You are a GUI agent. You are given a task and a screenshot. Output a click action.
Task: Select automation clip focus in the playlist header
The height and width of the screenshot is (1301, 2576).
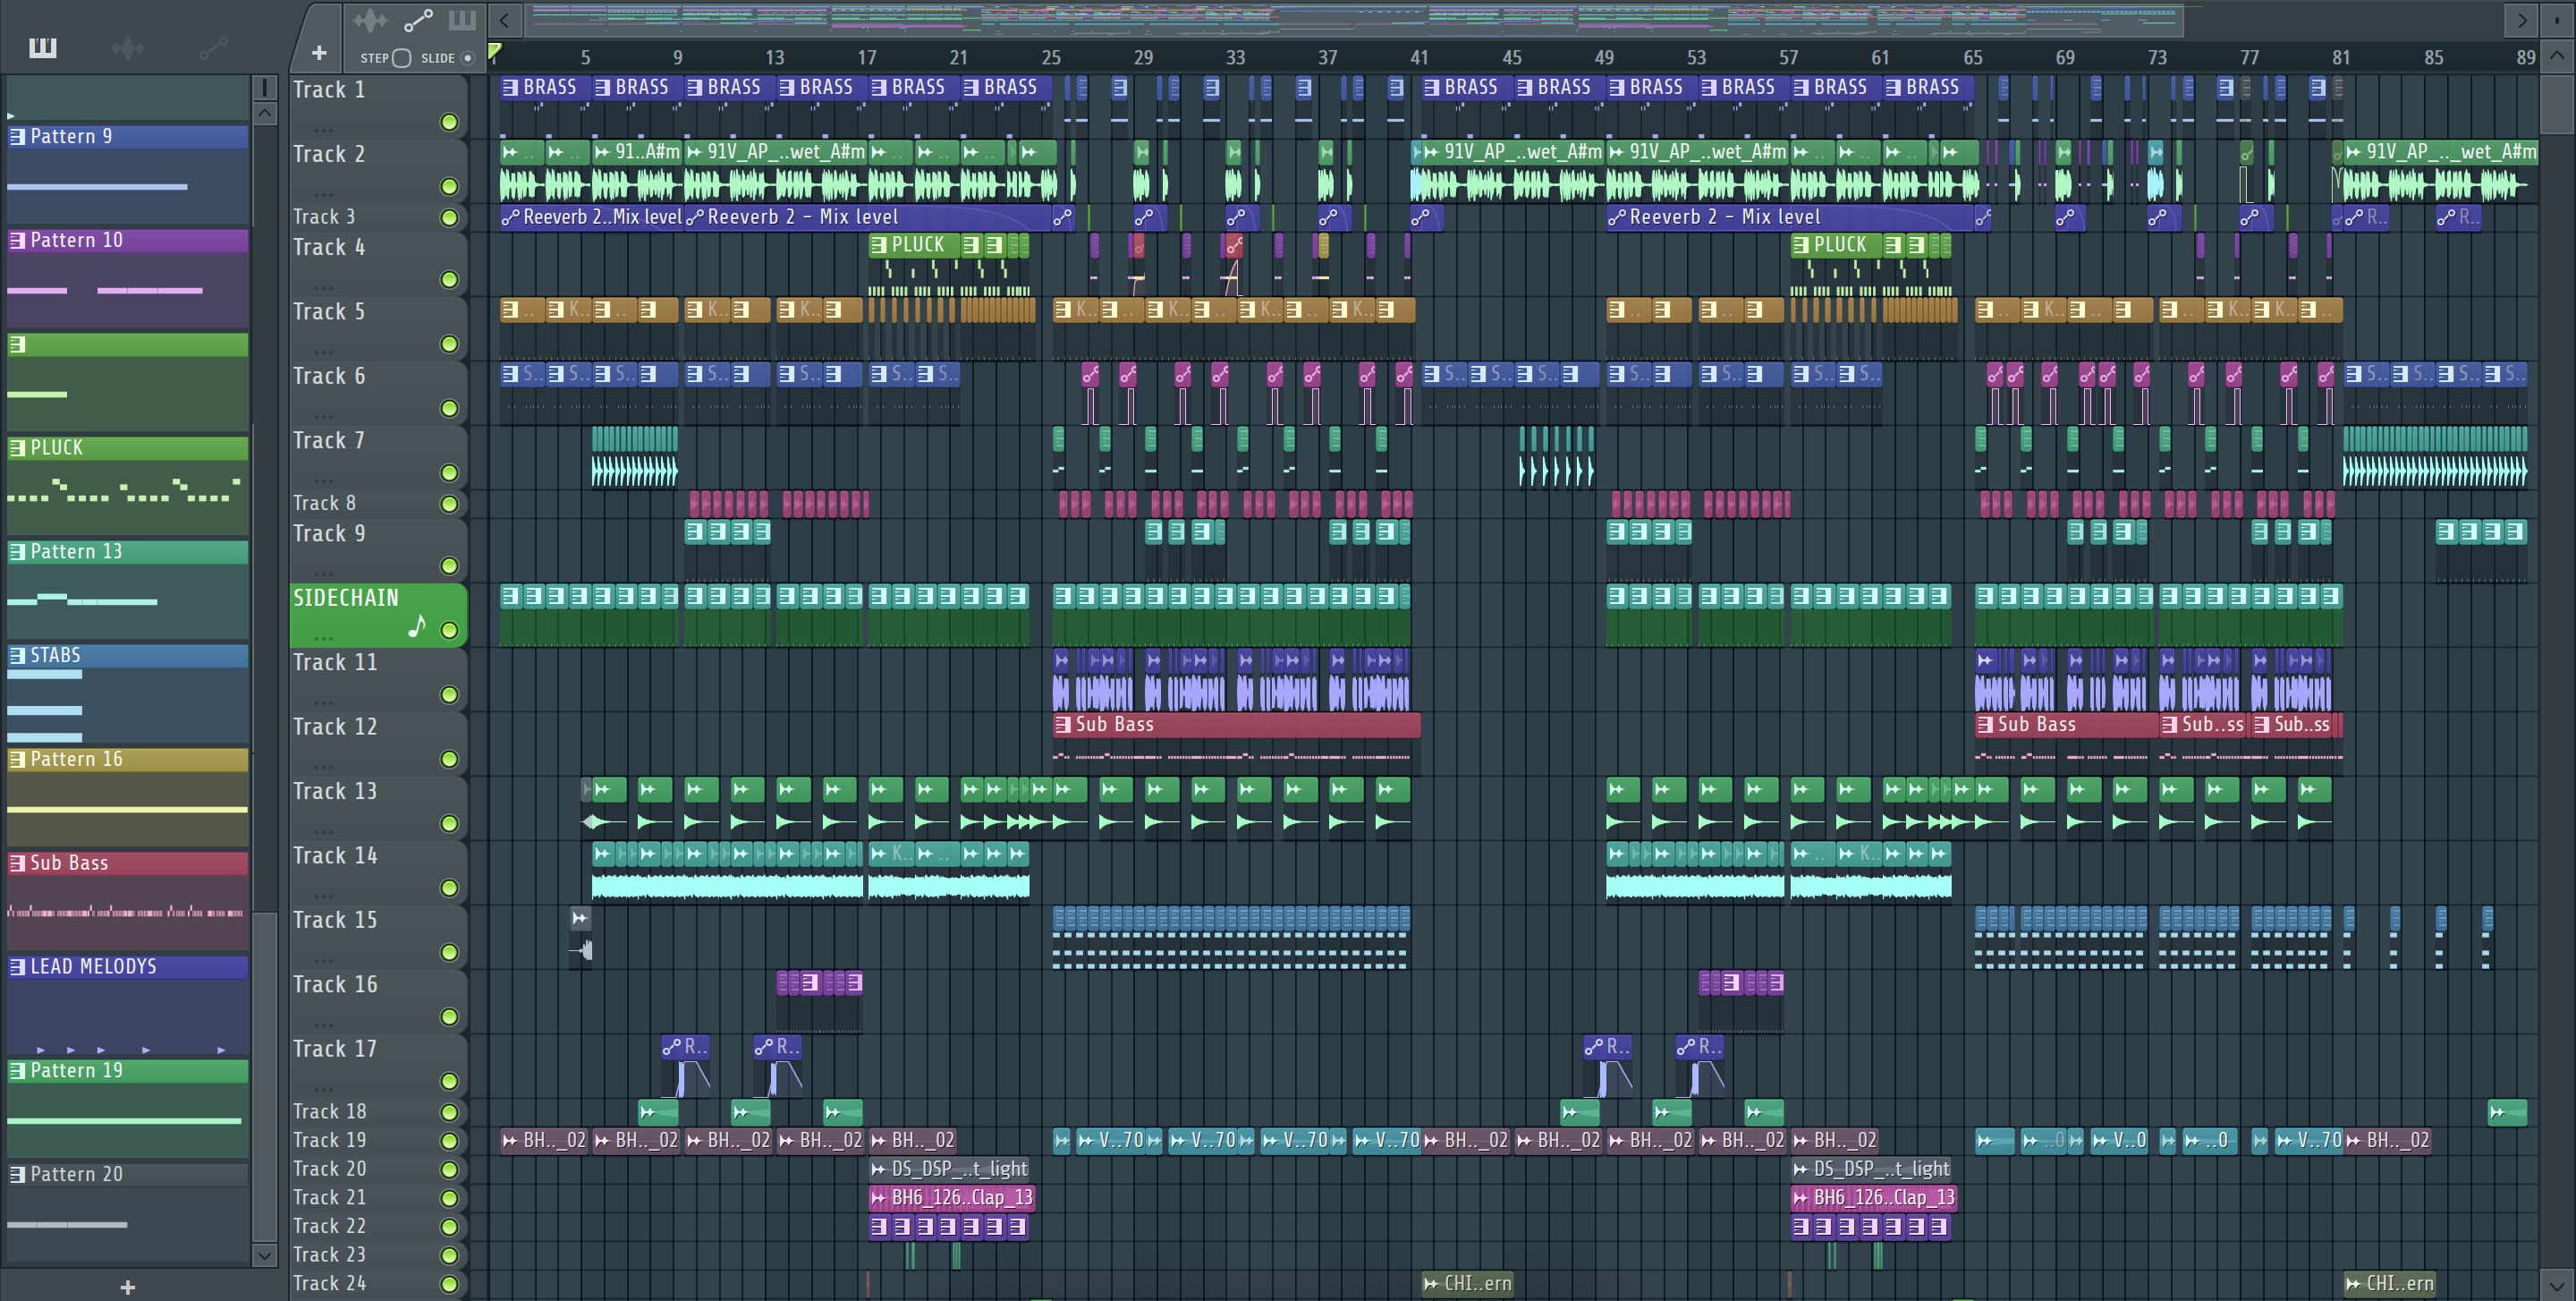418,19
